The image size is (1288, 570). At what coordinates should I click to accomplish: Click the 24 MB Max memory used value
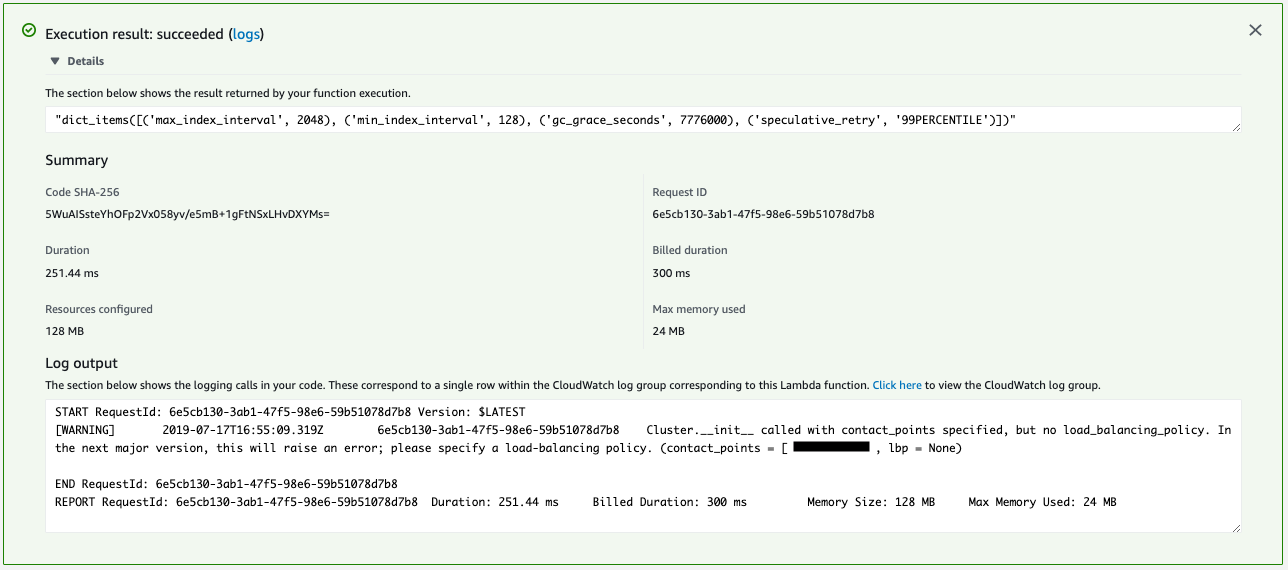[668, 331]
